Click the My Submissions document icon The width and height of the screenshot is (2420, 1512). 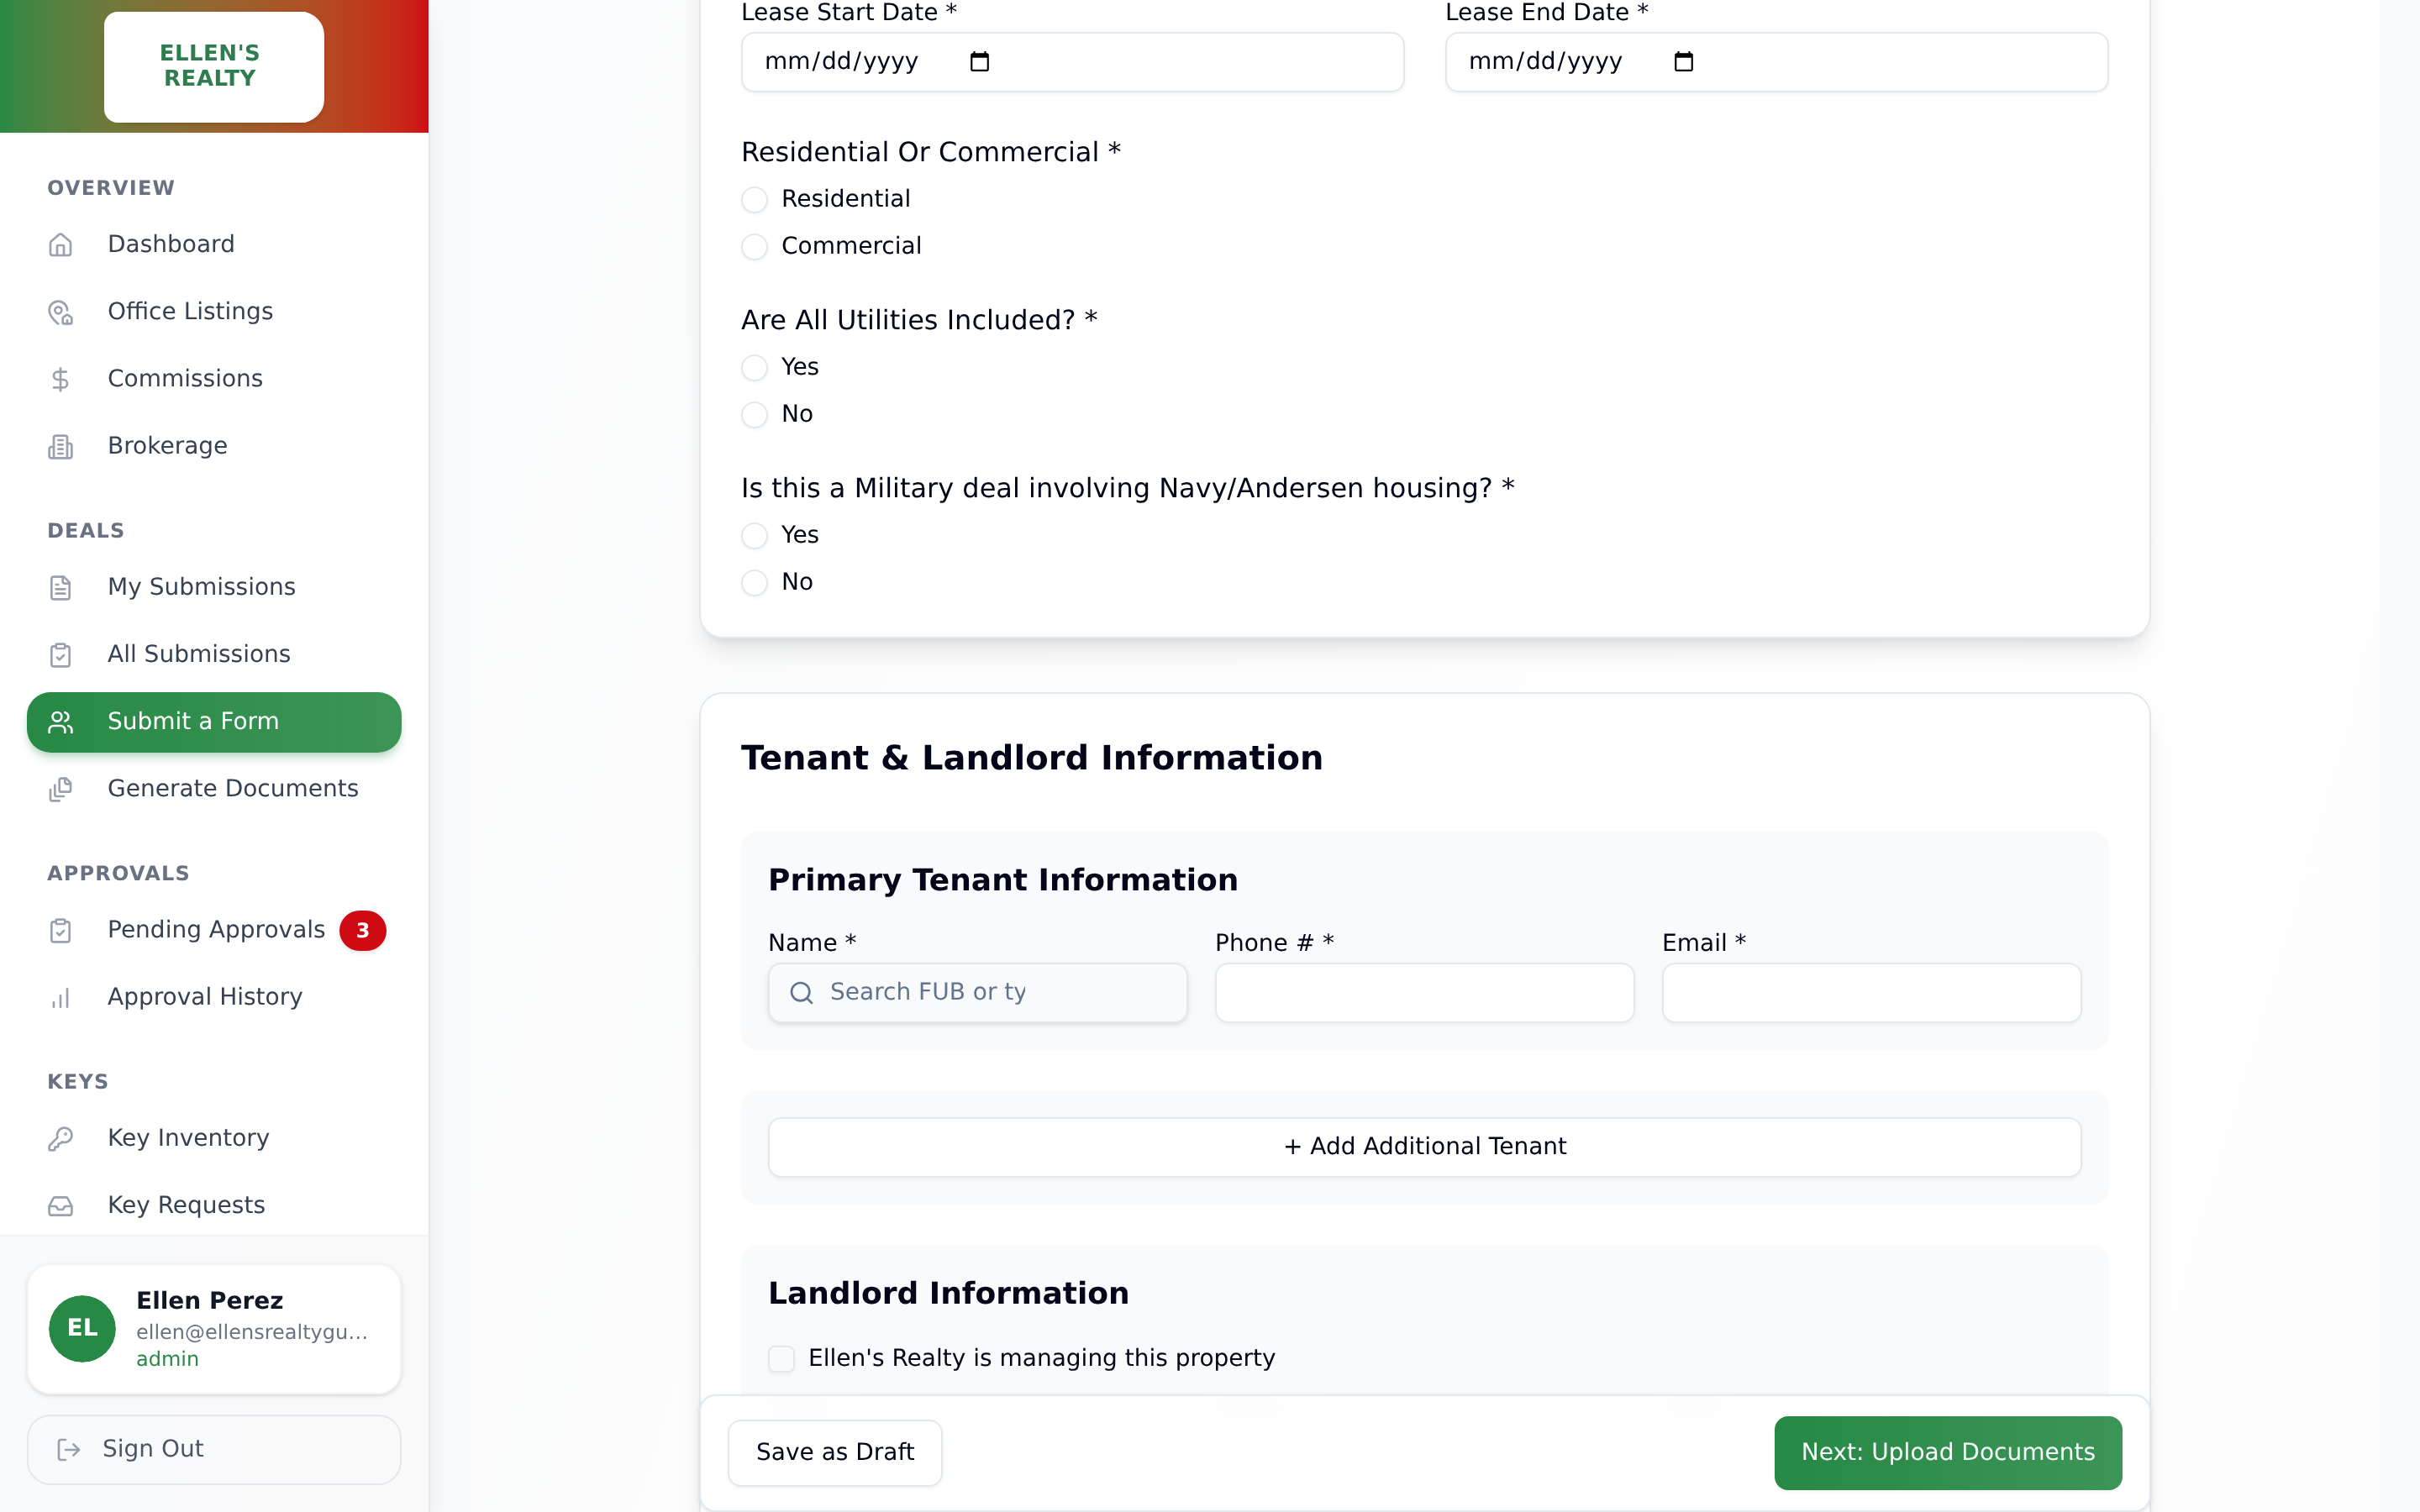(61, 587)
